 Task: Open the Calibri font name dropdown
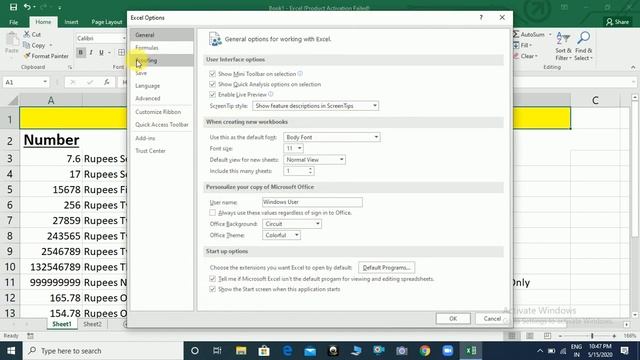tap(124, 38)
